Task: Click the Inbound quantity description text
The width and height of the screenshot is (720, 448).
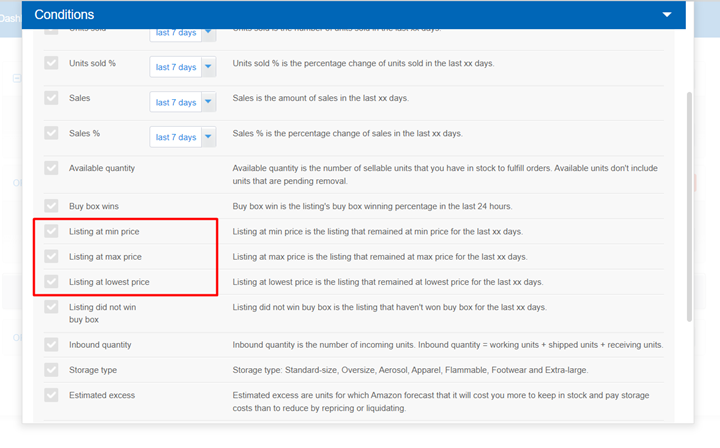Action: point(448,345)
